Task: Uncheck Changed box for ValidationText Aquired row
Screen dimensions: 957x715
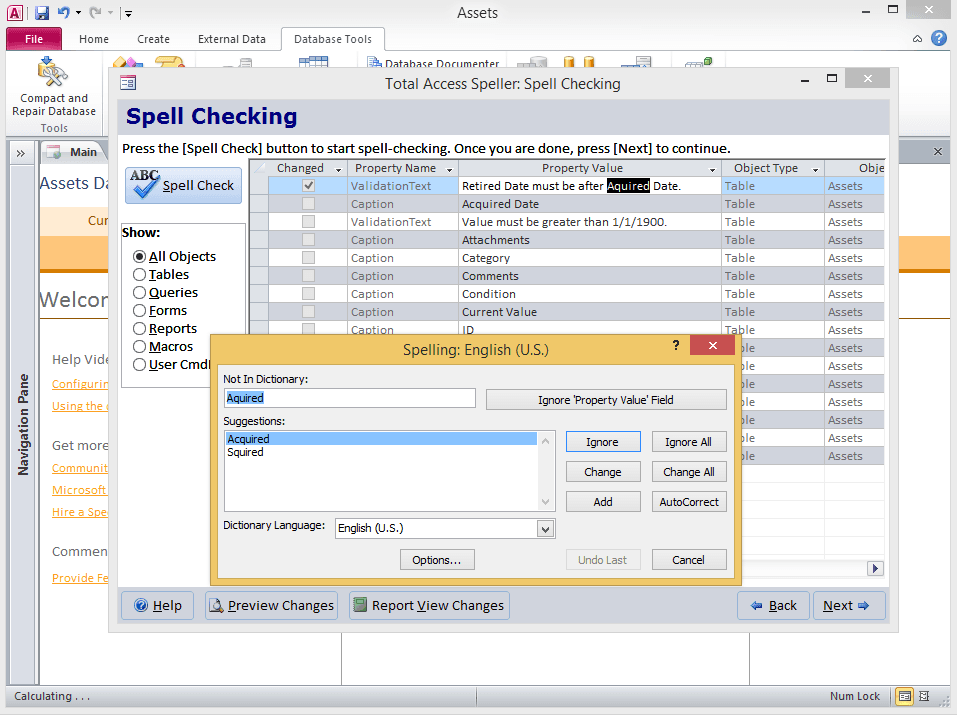Action: click(308, 186)
